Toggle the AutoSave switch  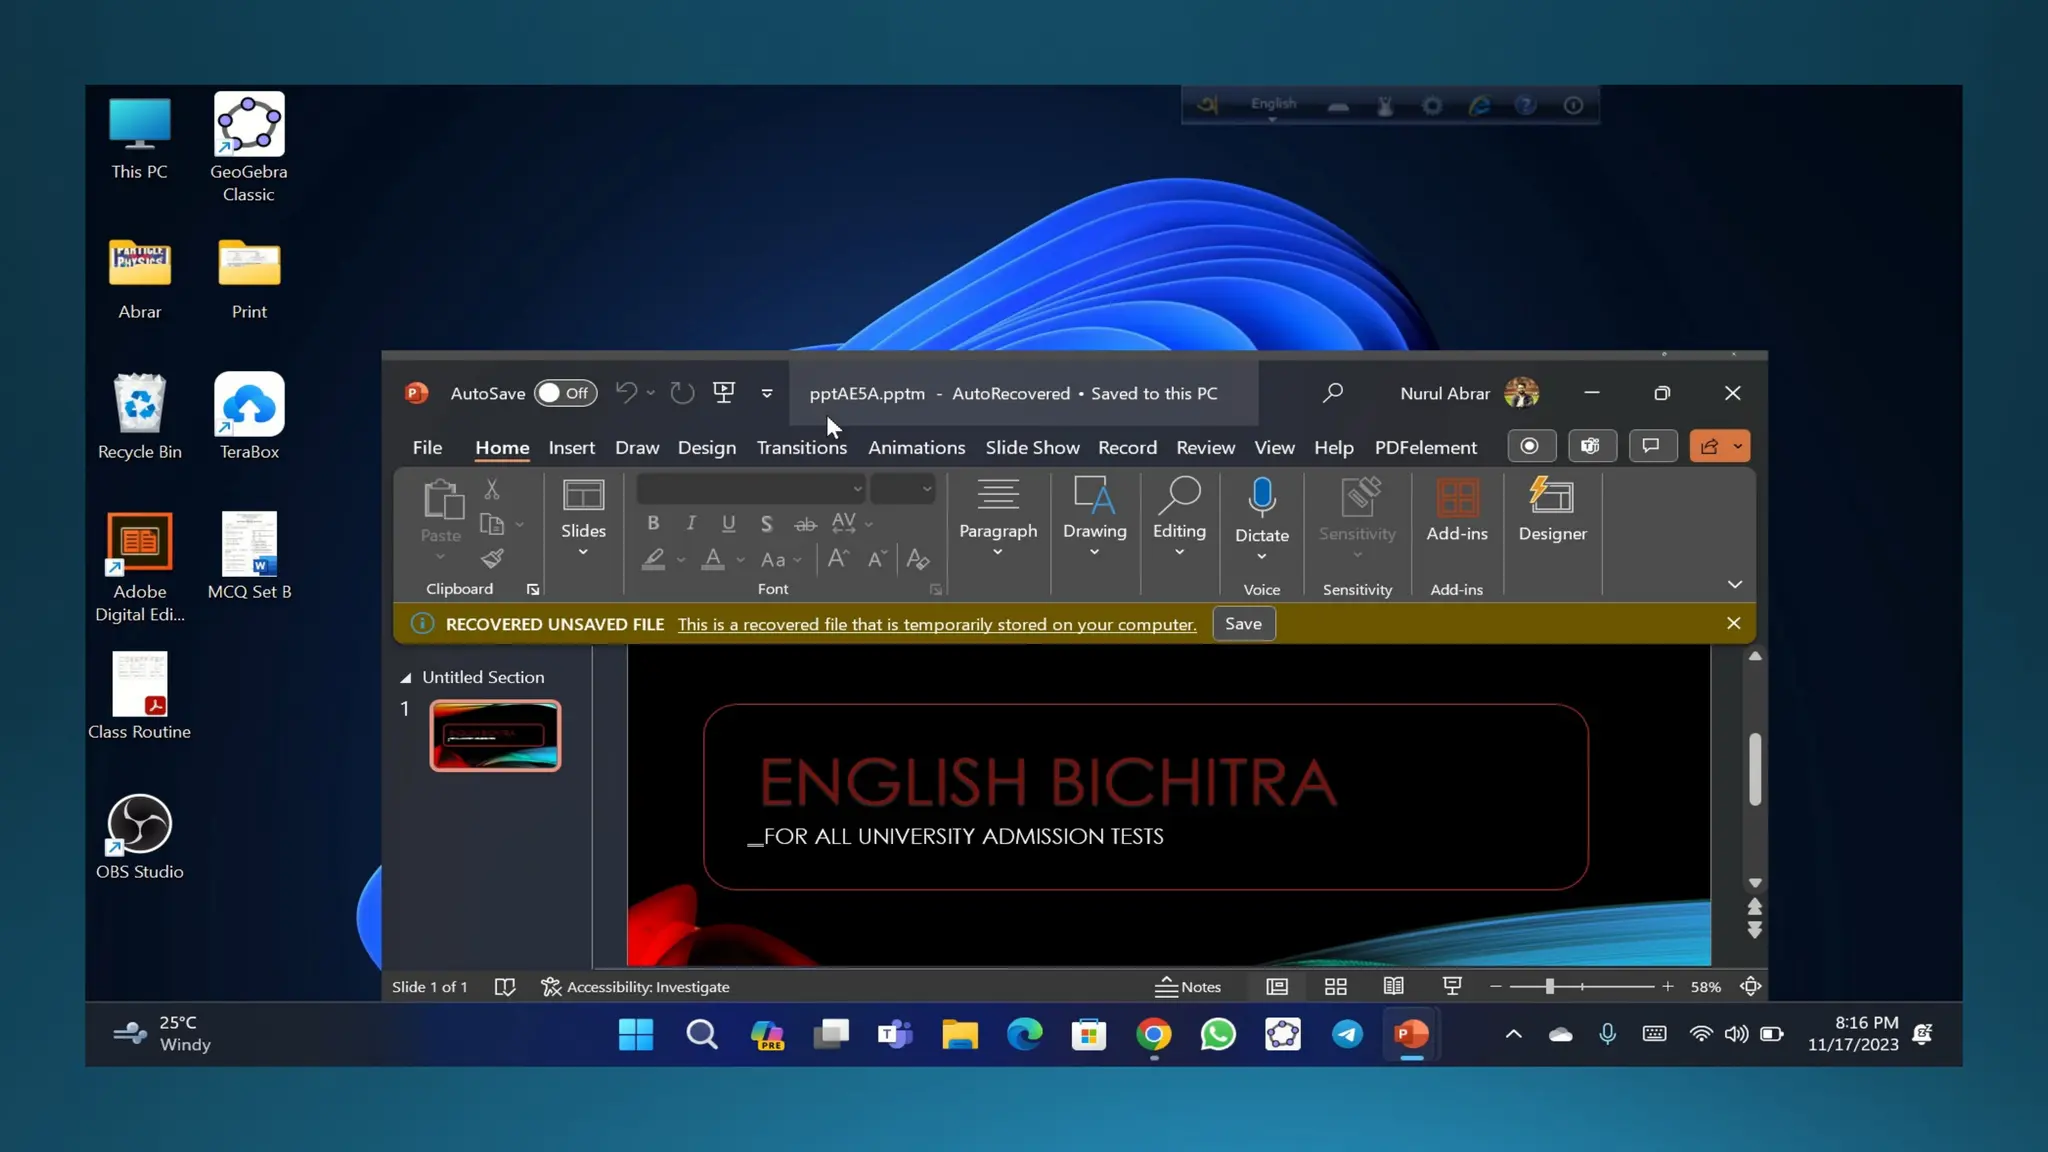[x=565, y=393]
